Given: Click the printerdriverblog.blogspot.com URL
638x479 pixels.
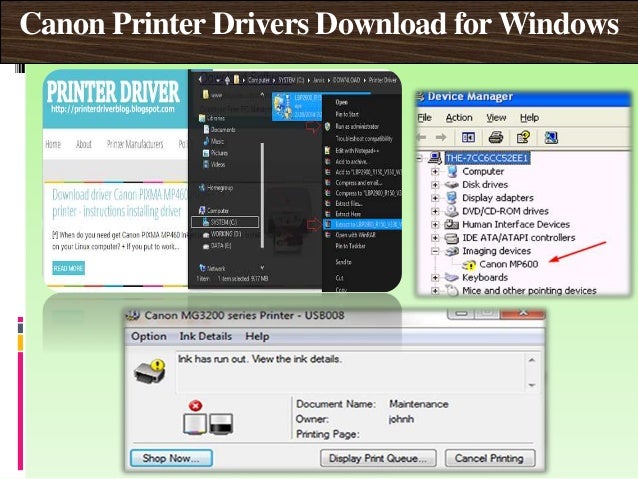Looking at the screenshot, I should coord(113,109).
